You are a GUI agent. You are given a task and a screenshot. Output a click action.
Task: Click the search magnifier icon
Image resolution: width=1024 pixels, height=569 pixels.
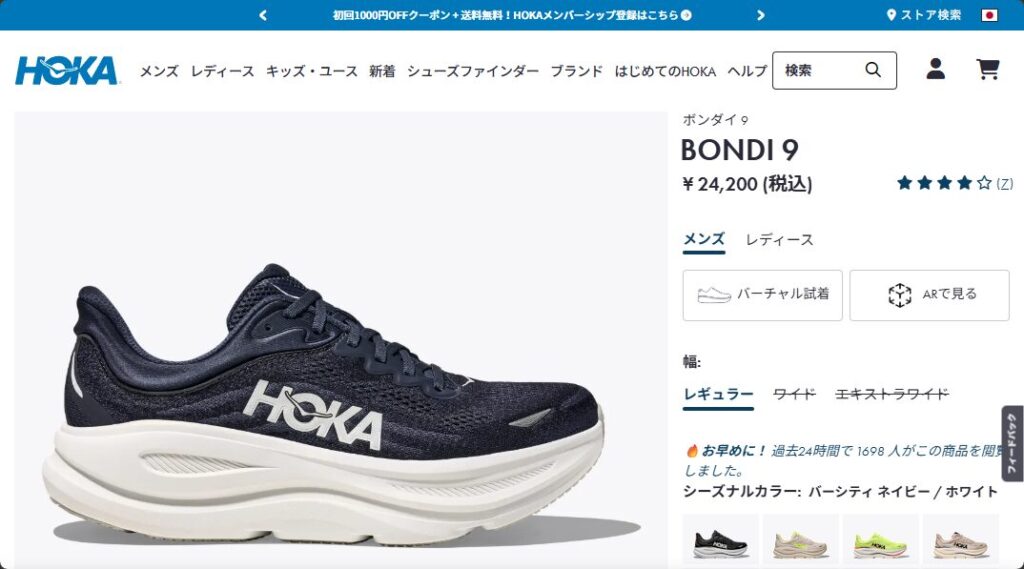[873, 69]
